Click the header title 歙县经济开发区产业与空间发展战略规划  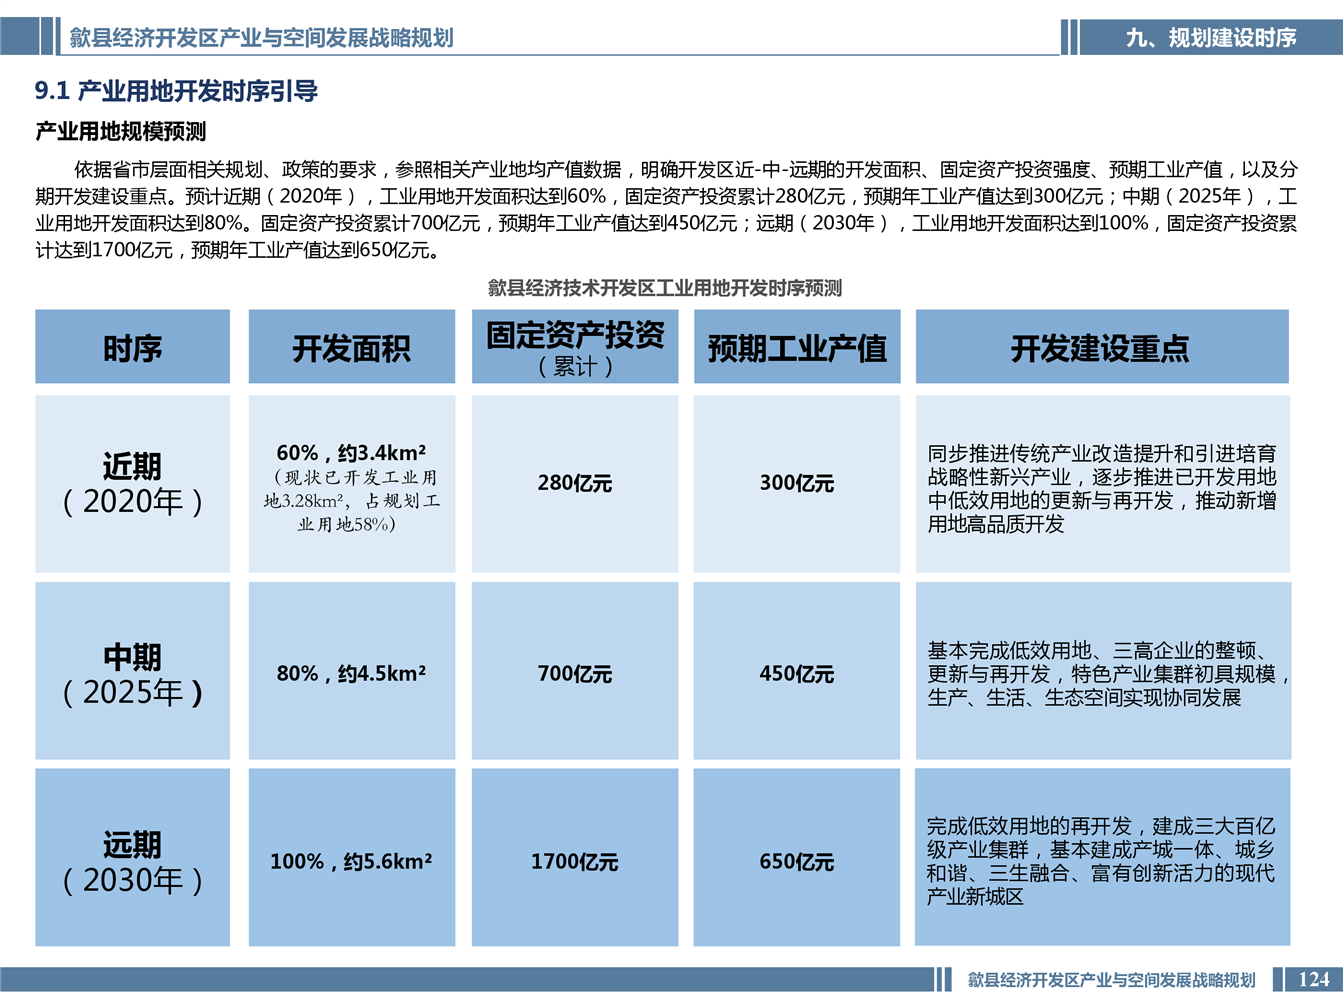[261, 38]
